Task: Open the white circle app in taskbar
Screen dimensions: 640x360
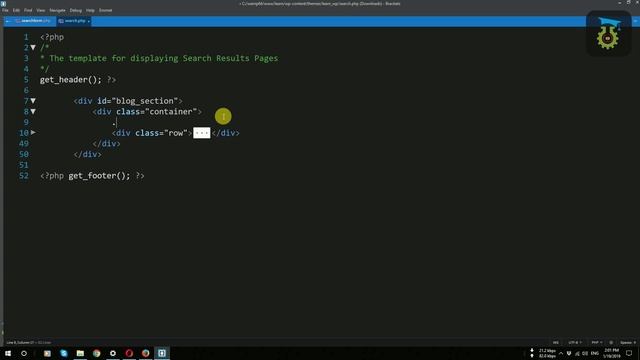Action: pos(113,353)
